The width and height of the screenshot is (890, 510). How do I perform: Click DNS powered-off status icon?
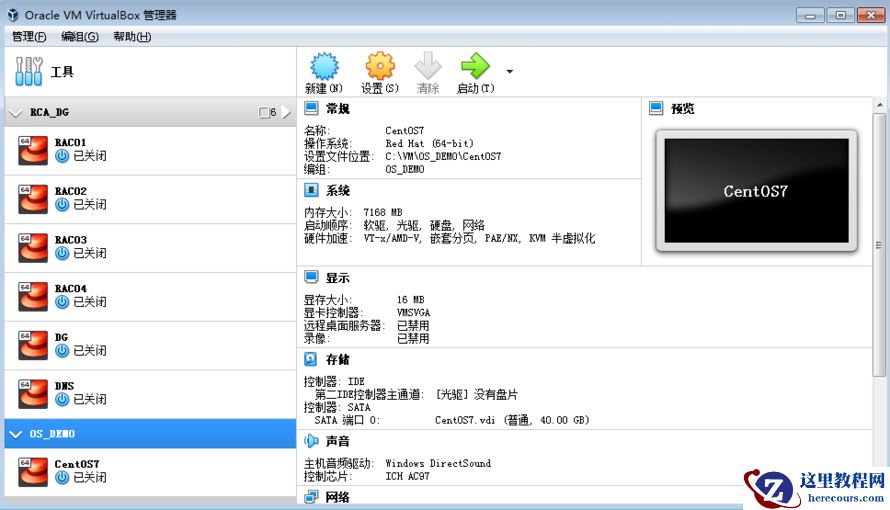62,399
